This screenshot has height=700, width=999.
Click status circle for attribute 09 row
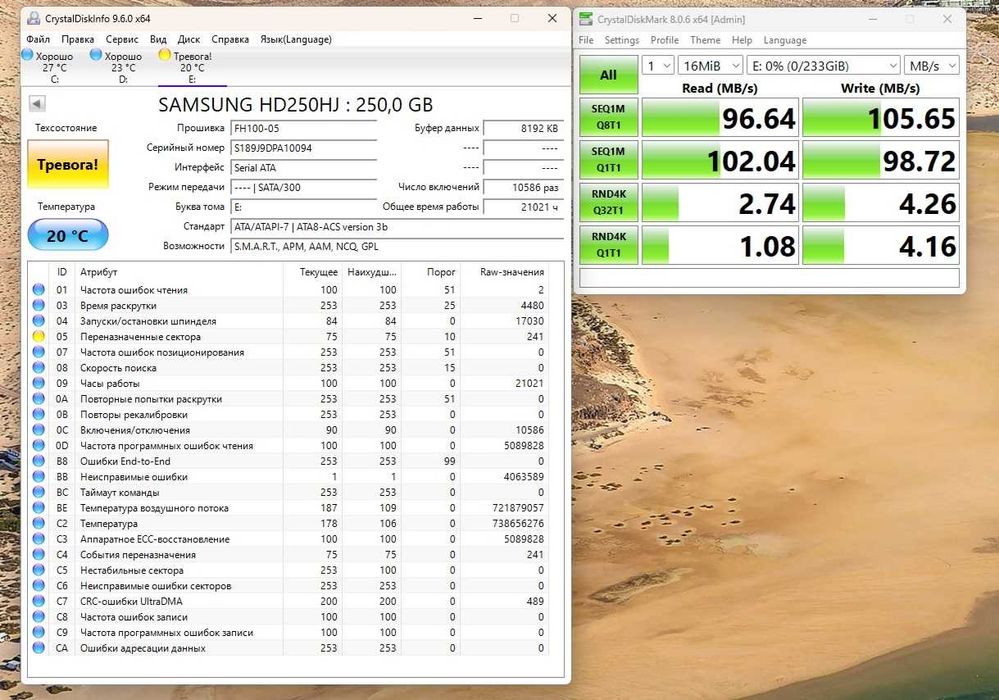38,383
